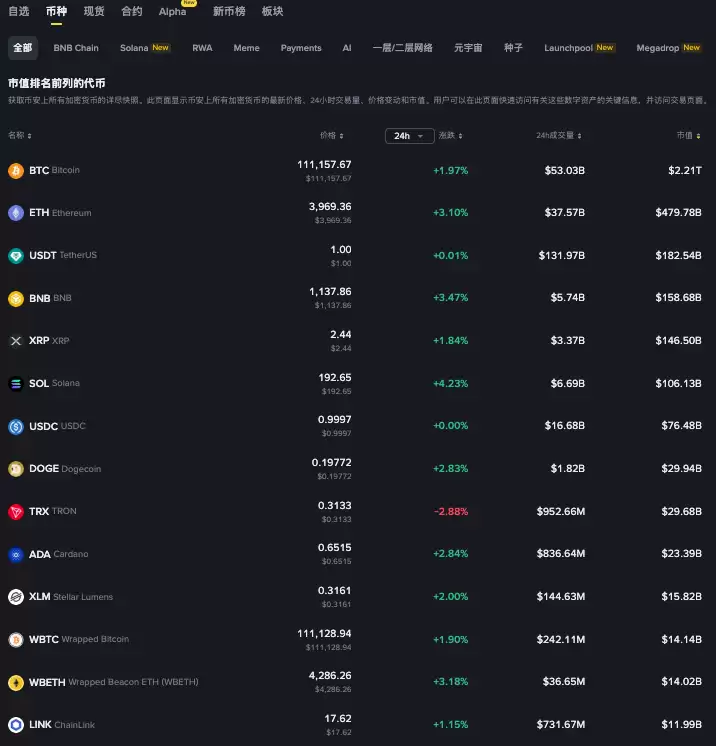Select the Meme category filter
This screenshot has height=746, width=716.
[246, 48]
